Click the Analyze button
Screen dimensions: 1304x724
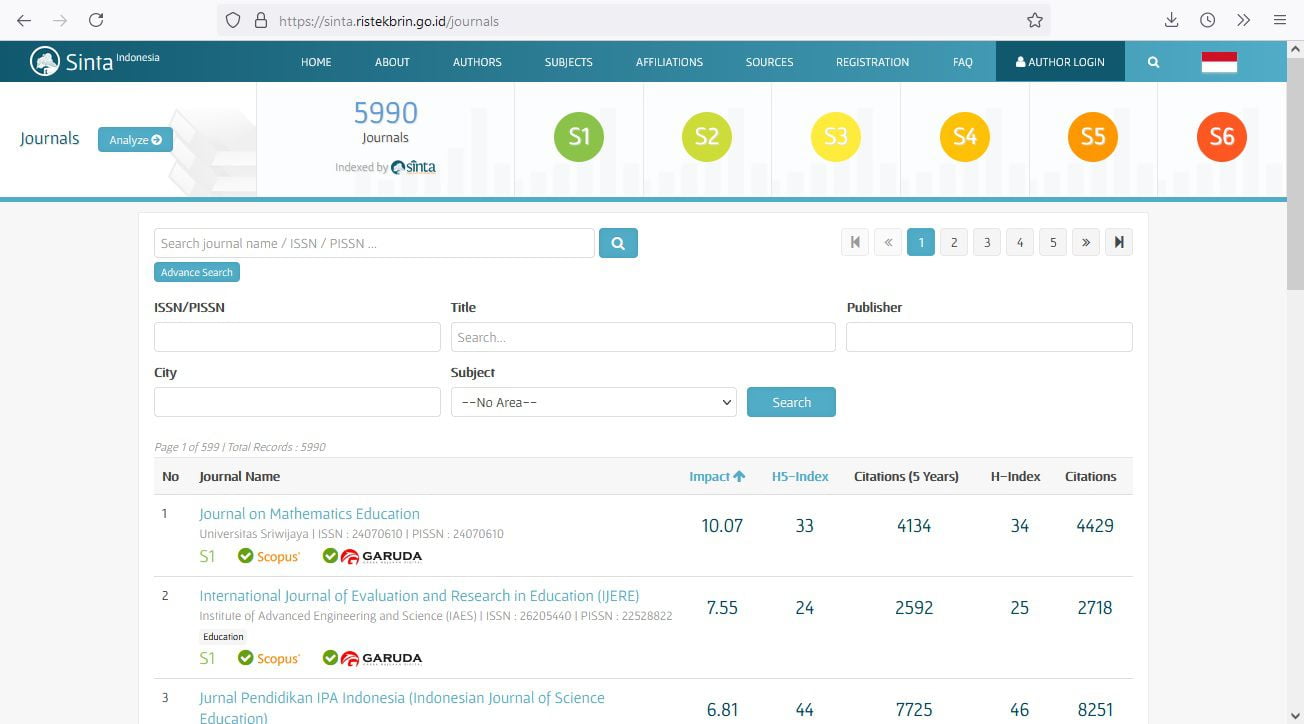point(135,140)
